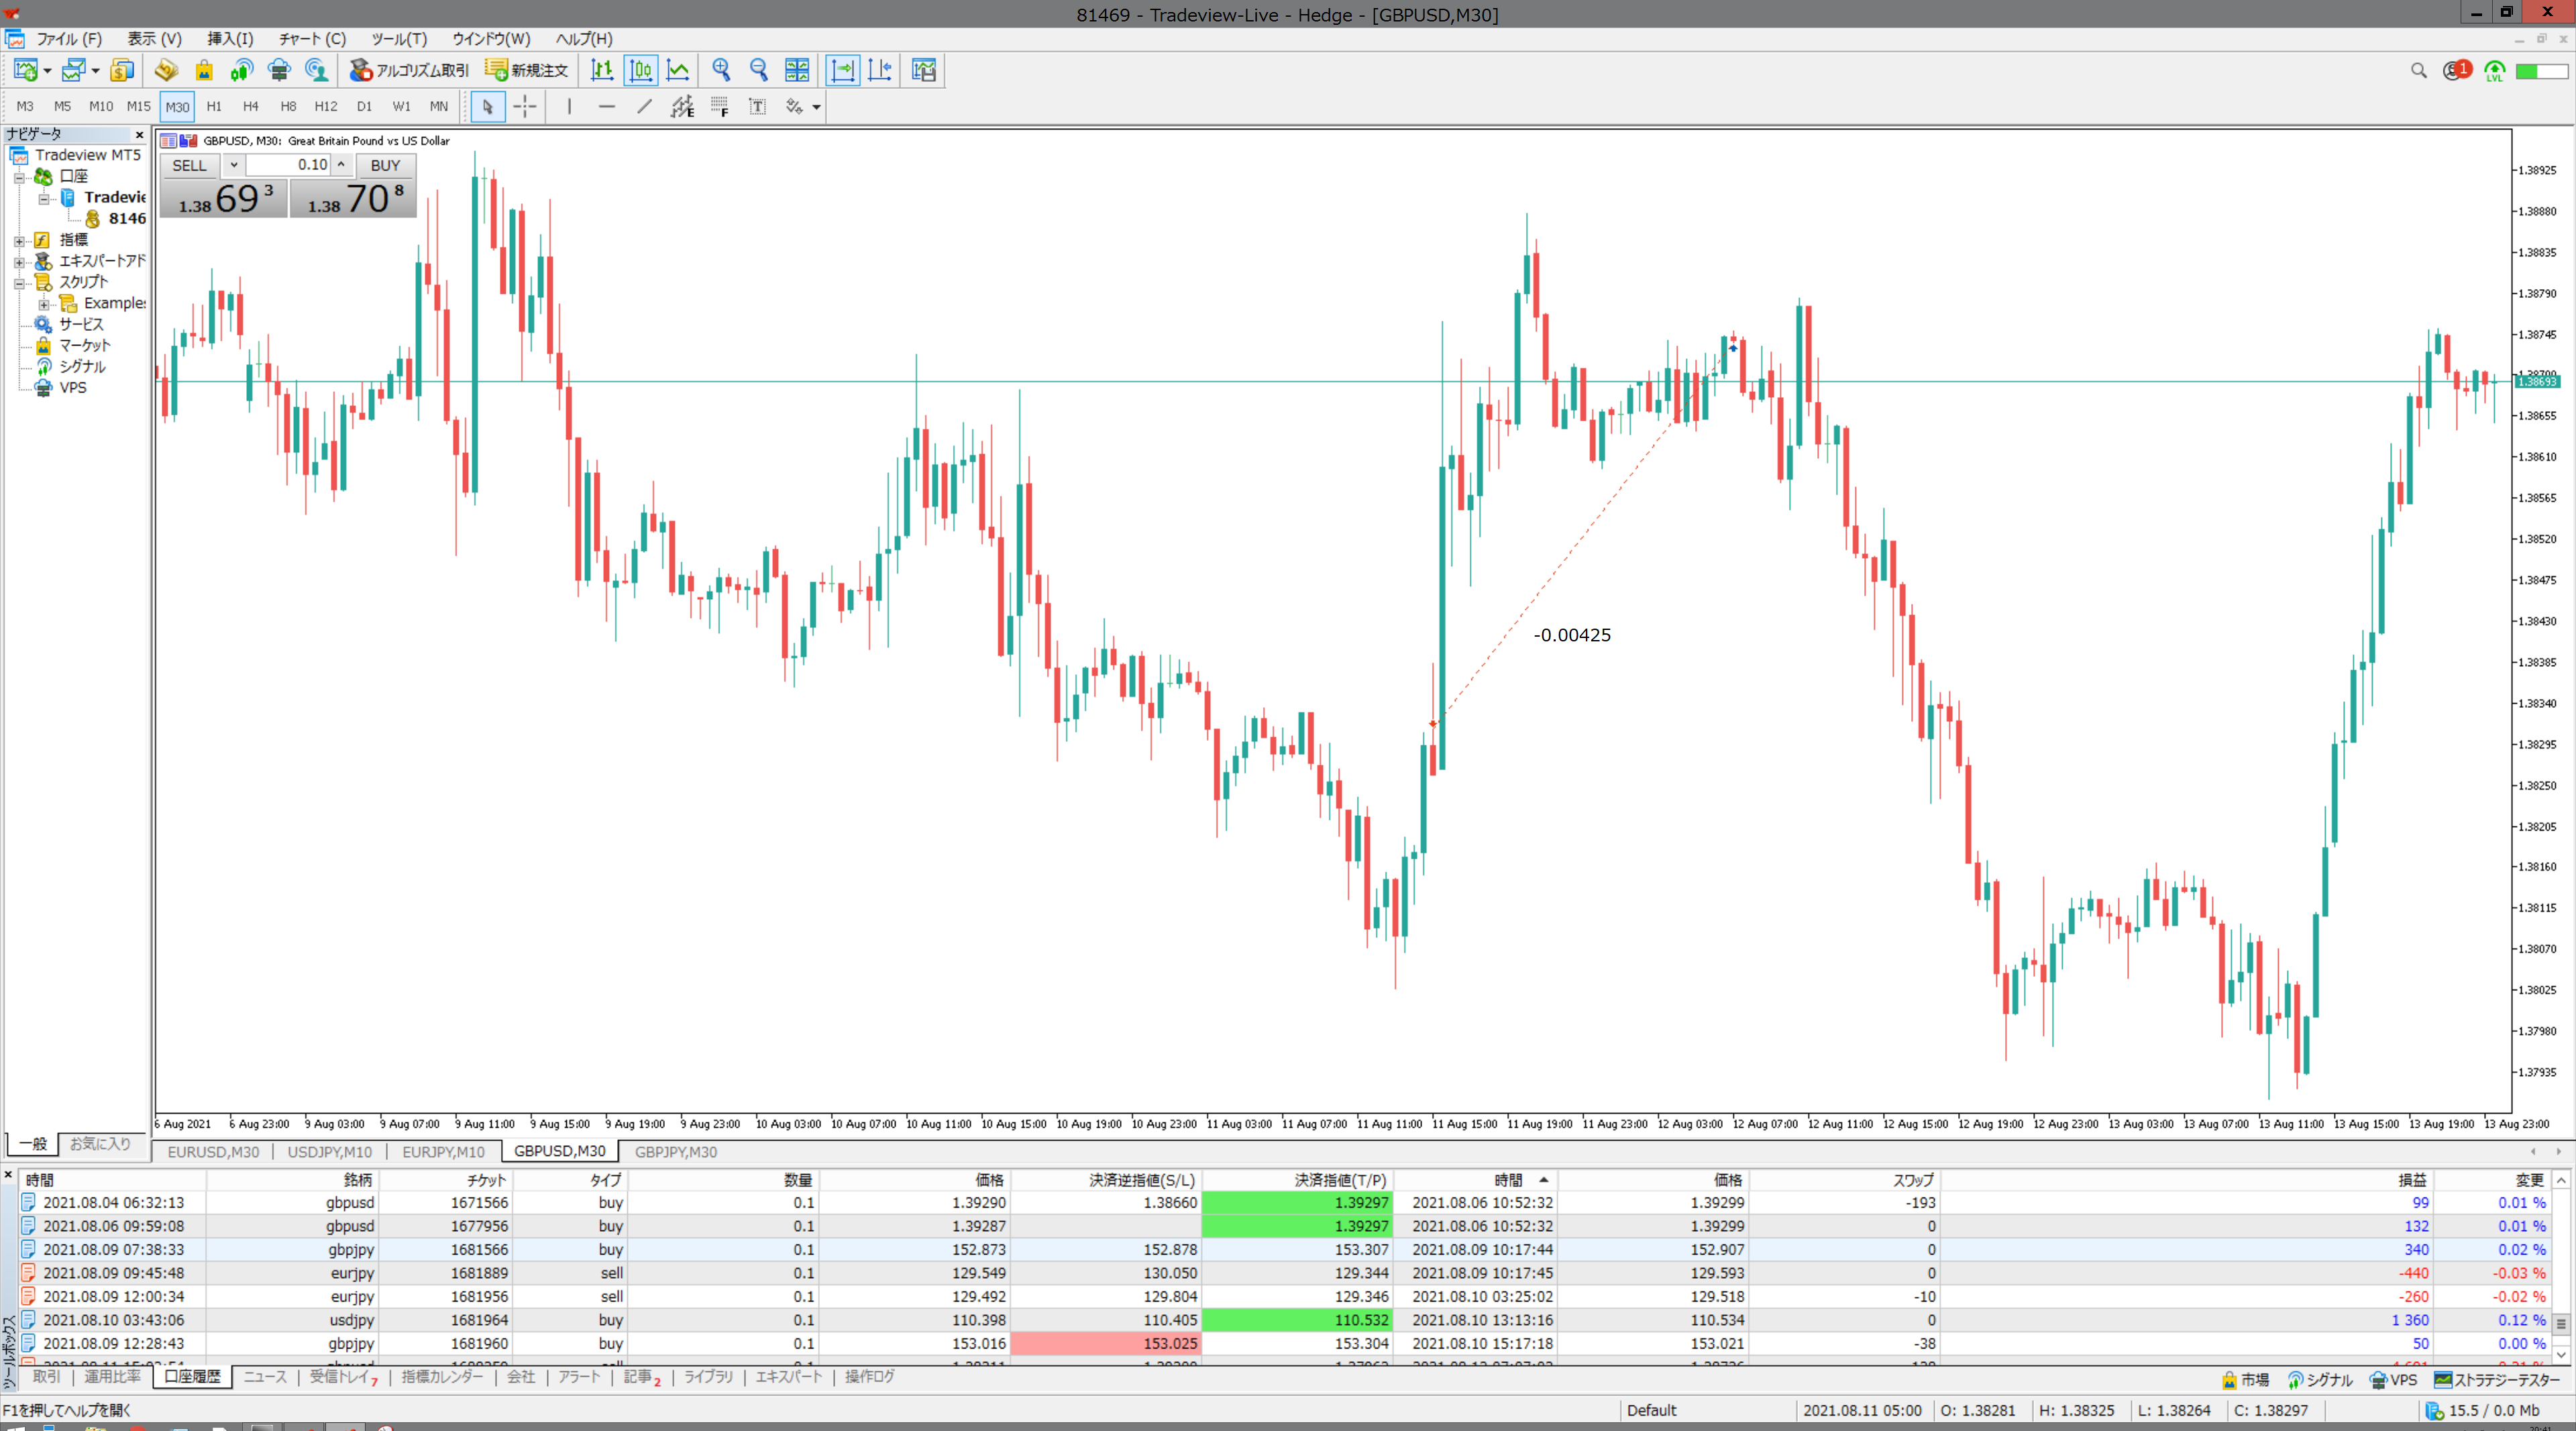Expand the 指標 tree node
Screen dimensions: 2576x1431
pyautogui.click(x=19, y=241)
